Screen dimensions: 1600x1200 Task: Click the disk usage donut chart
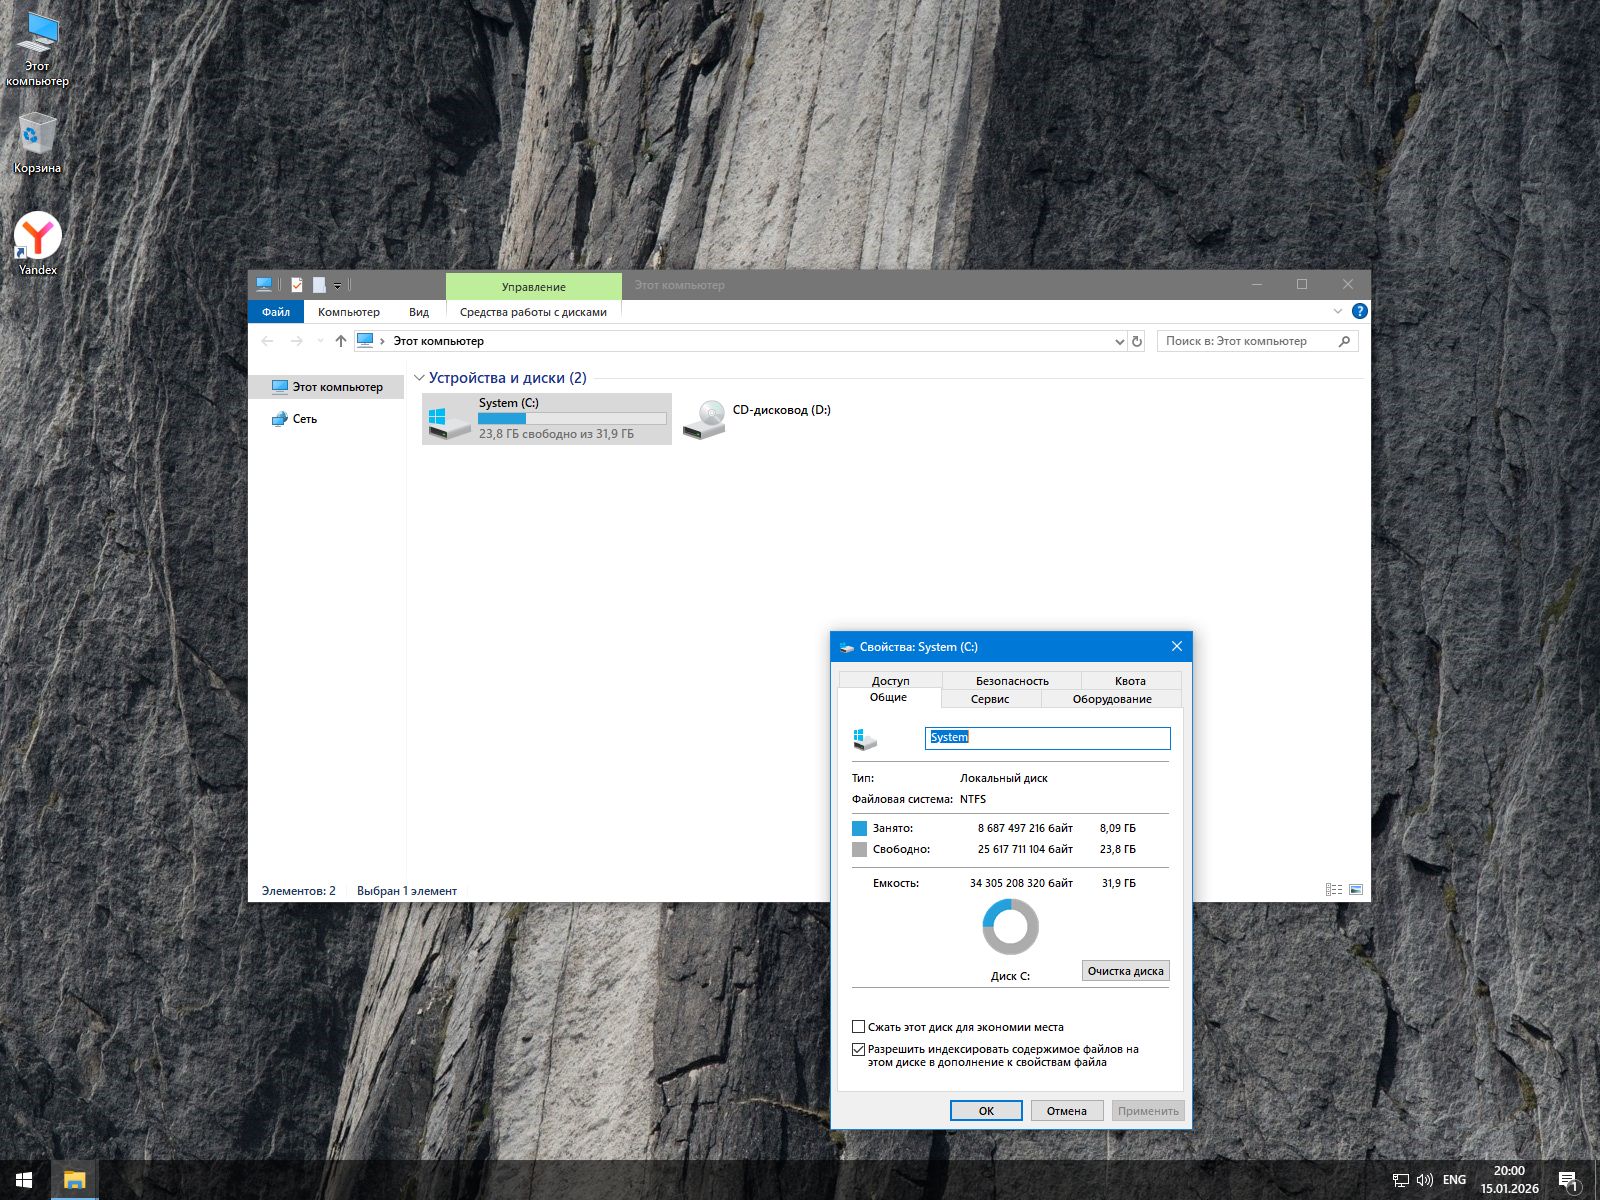click(1010, 926)
